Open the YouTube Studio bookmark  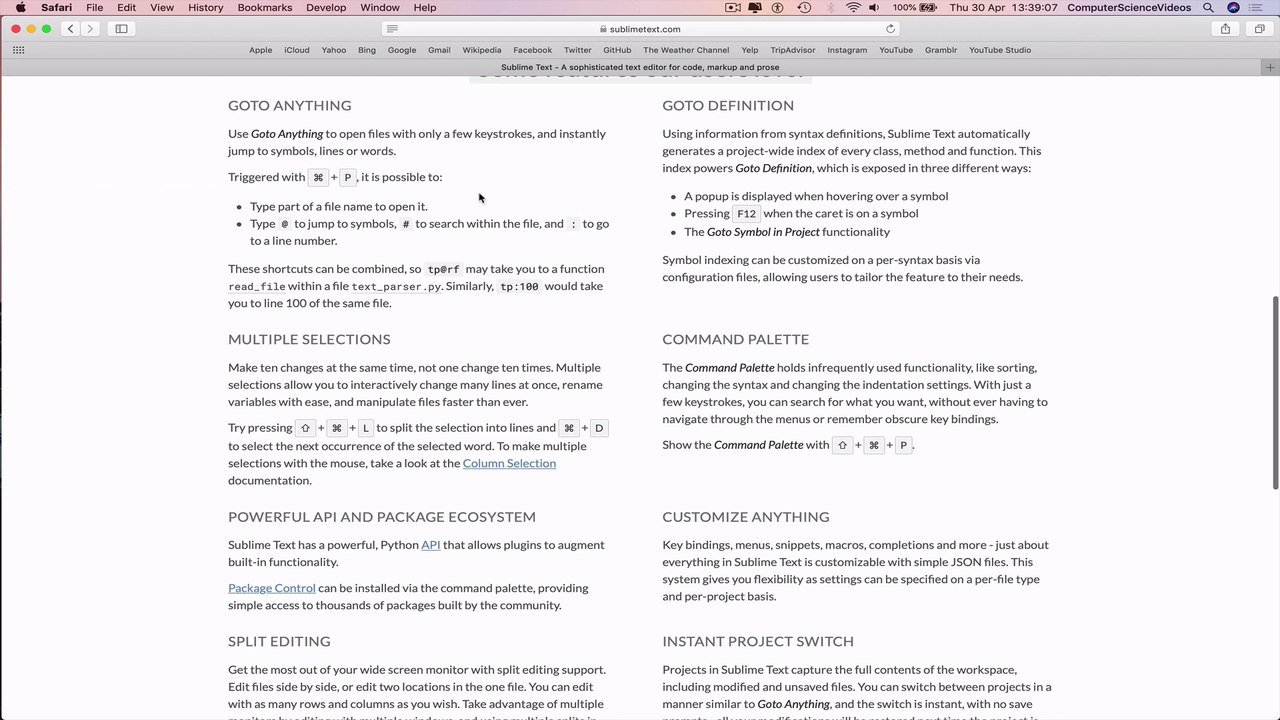[1000, 50]
